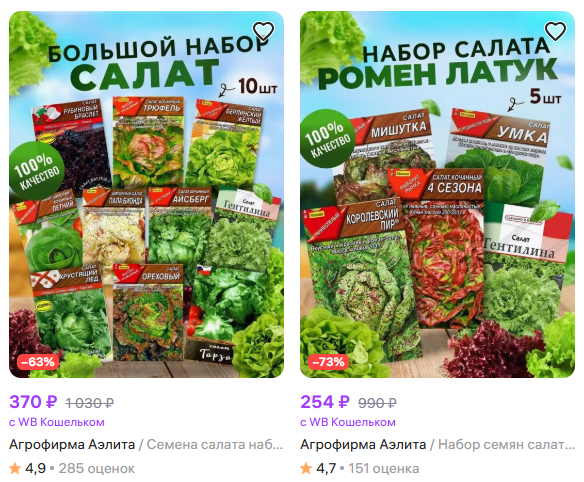
Task: Favorite the Romaine lettuce set with heart icon
Action: click(x=555, y=31)
